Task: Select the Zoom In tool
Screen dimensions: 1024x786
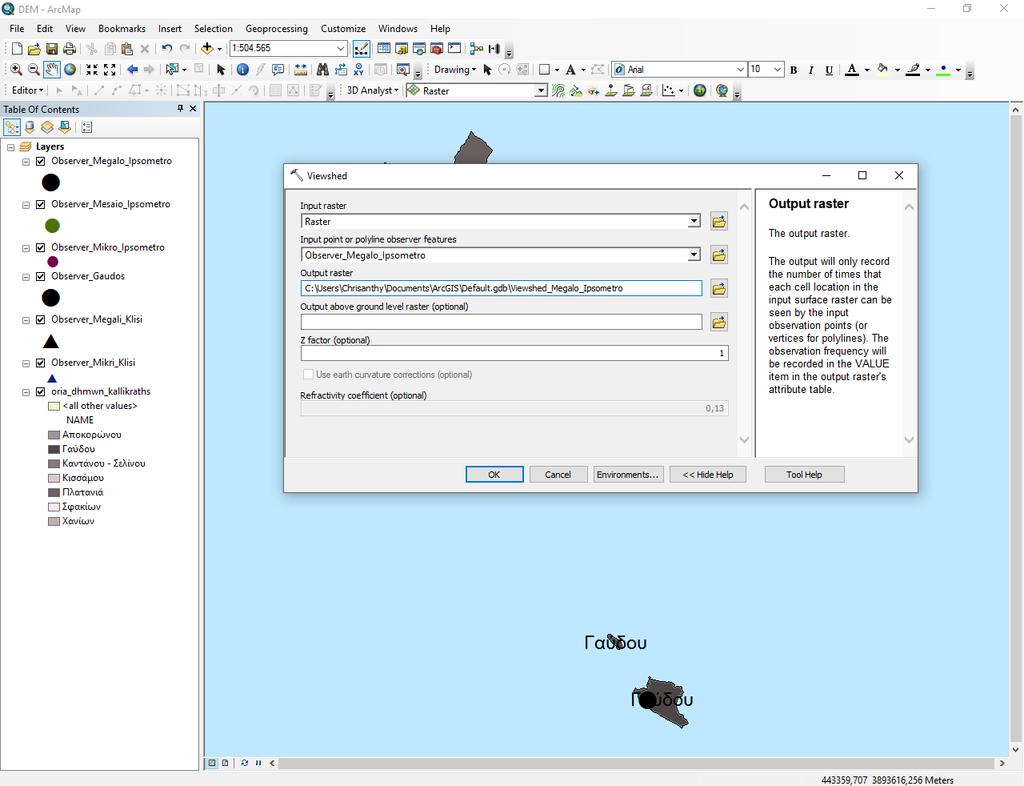Action: [x=16, y=69]
